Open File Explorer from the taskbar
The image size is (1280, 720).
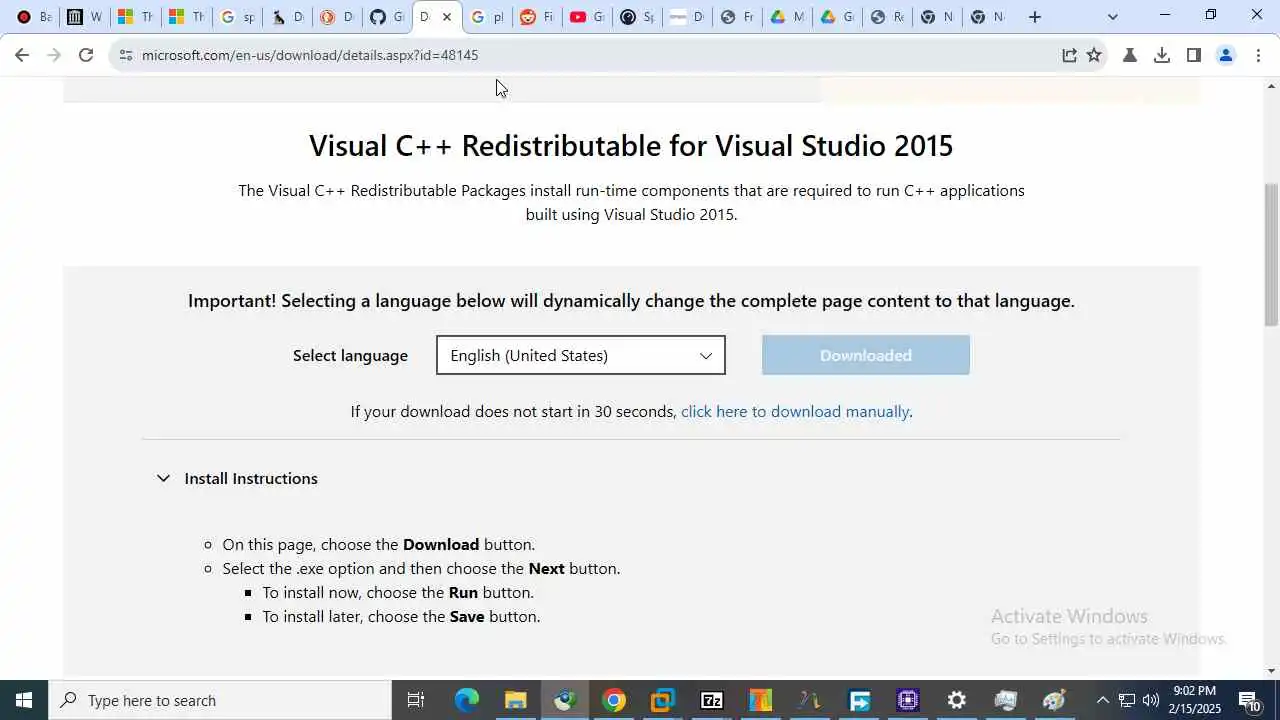click(x=516, y=700)
